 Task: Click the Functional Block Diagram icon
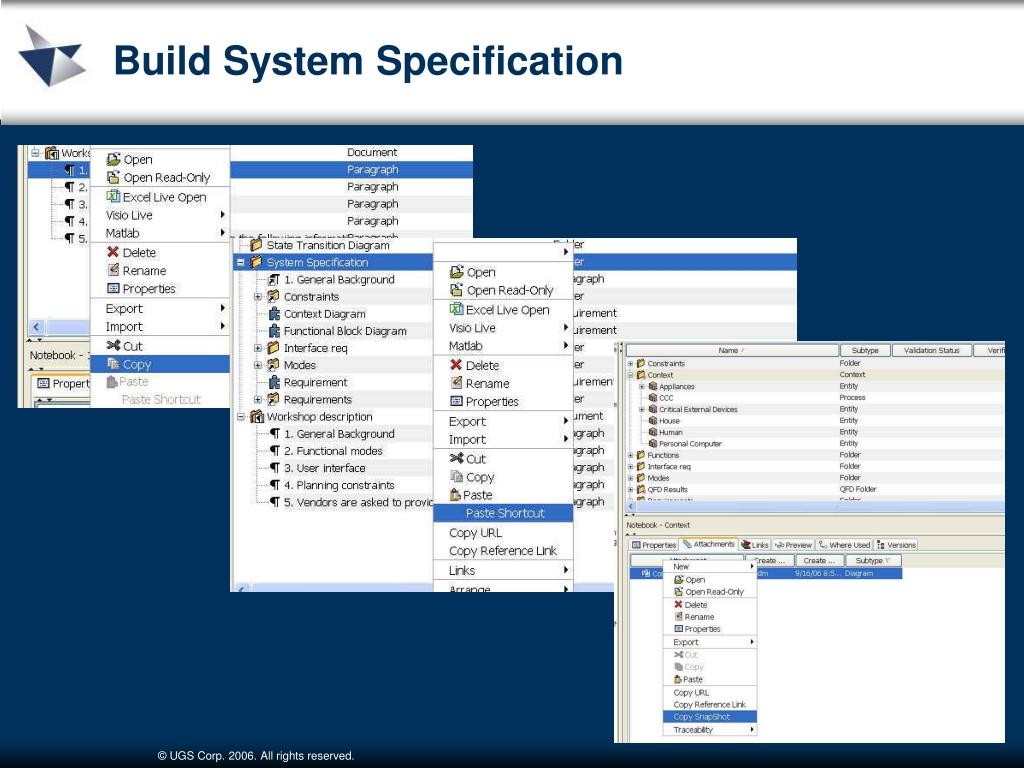point(274,331)
